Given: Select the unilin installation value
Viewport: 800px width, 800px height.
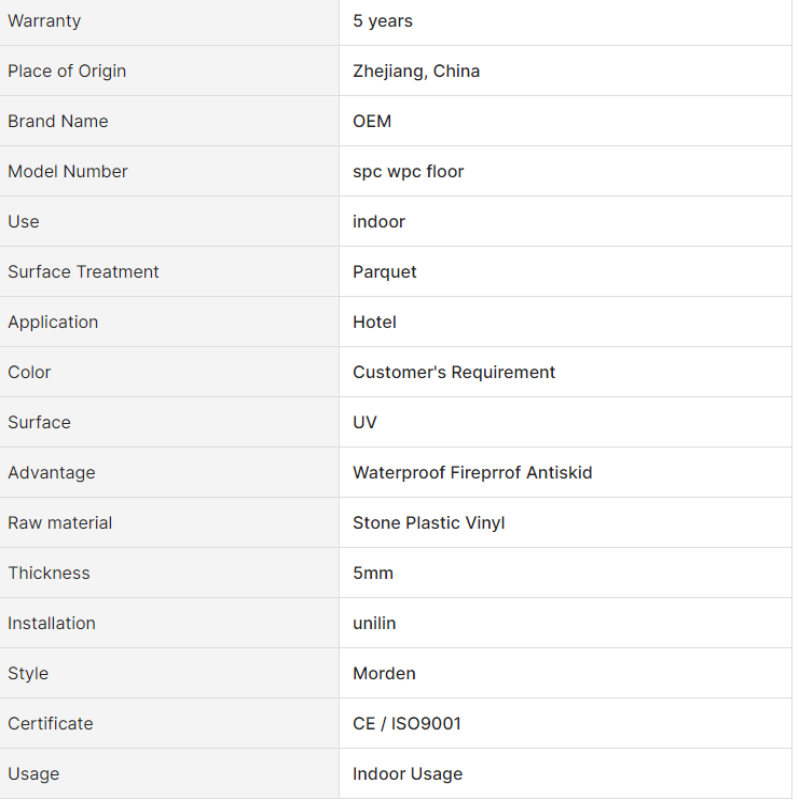Looking at the screenshot, I should click(374, 623).
